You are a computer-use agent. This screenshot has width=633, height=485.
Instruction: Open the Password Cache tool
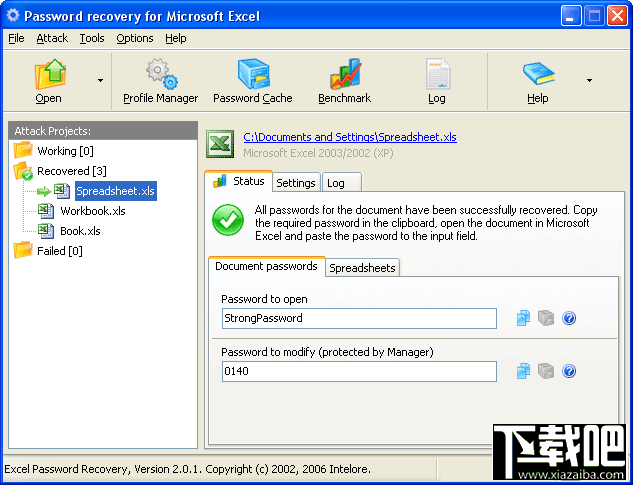coord(253,81)
